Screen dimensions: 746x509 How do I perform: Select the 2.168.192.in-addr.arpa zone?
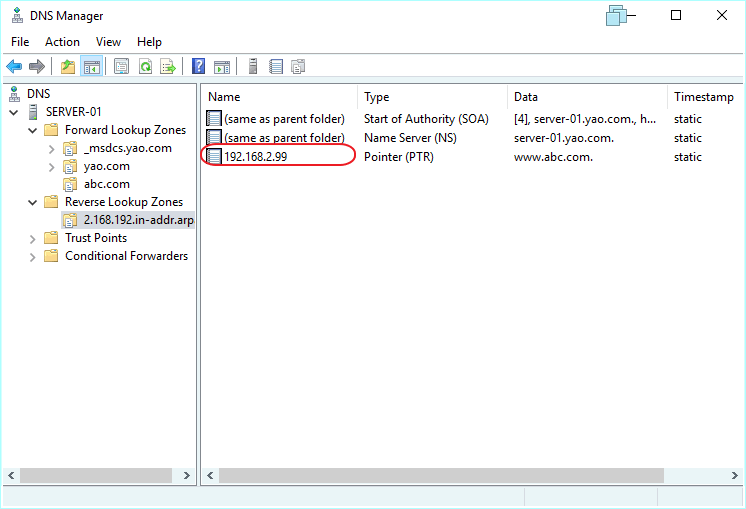(138, 220)
